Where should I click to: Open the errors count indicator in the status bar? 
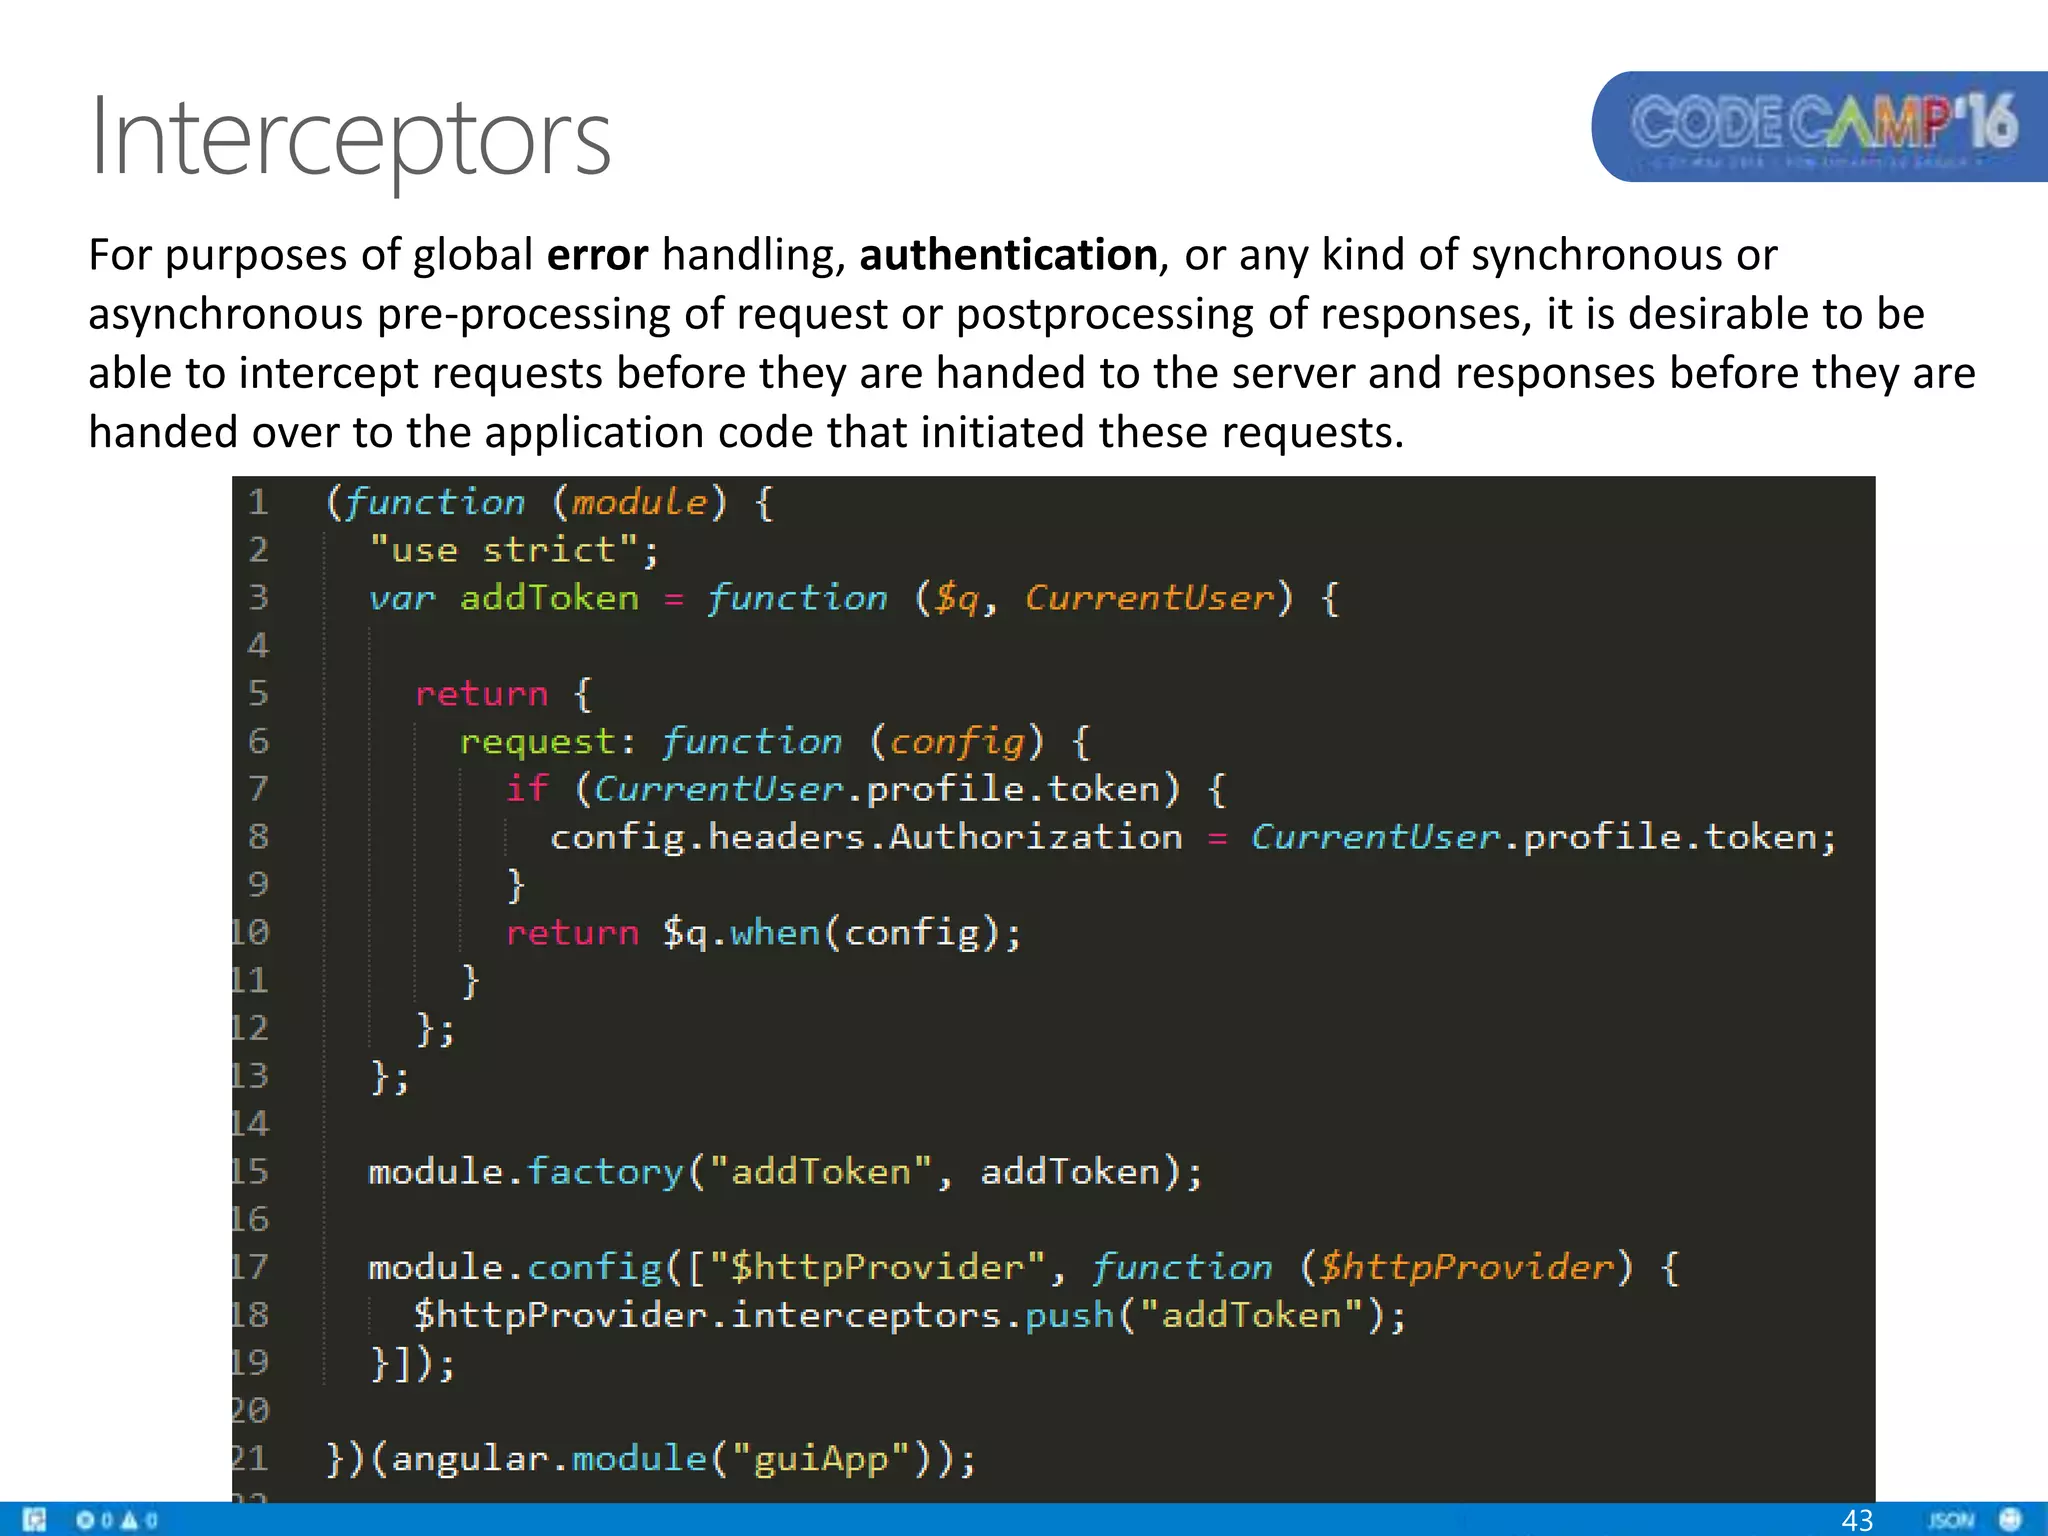pos(94,1520)
